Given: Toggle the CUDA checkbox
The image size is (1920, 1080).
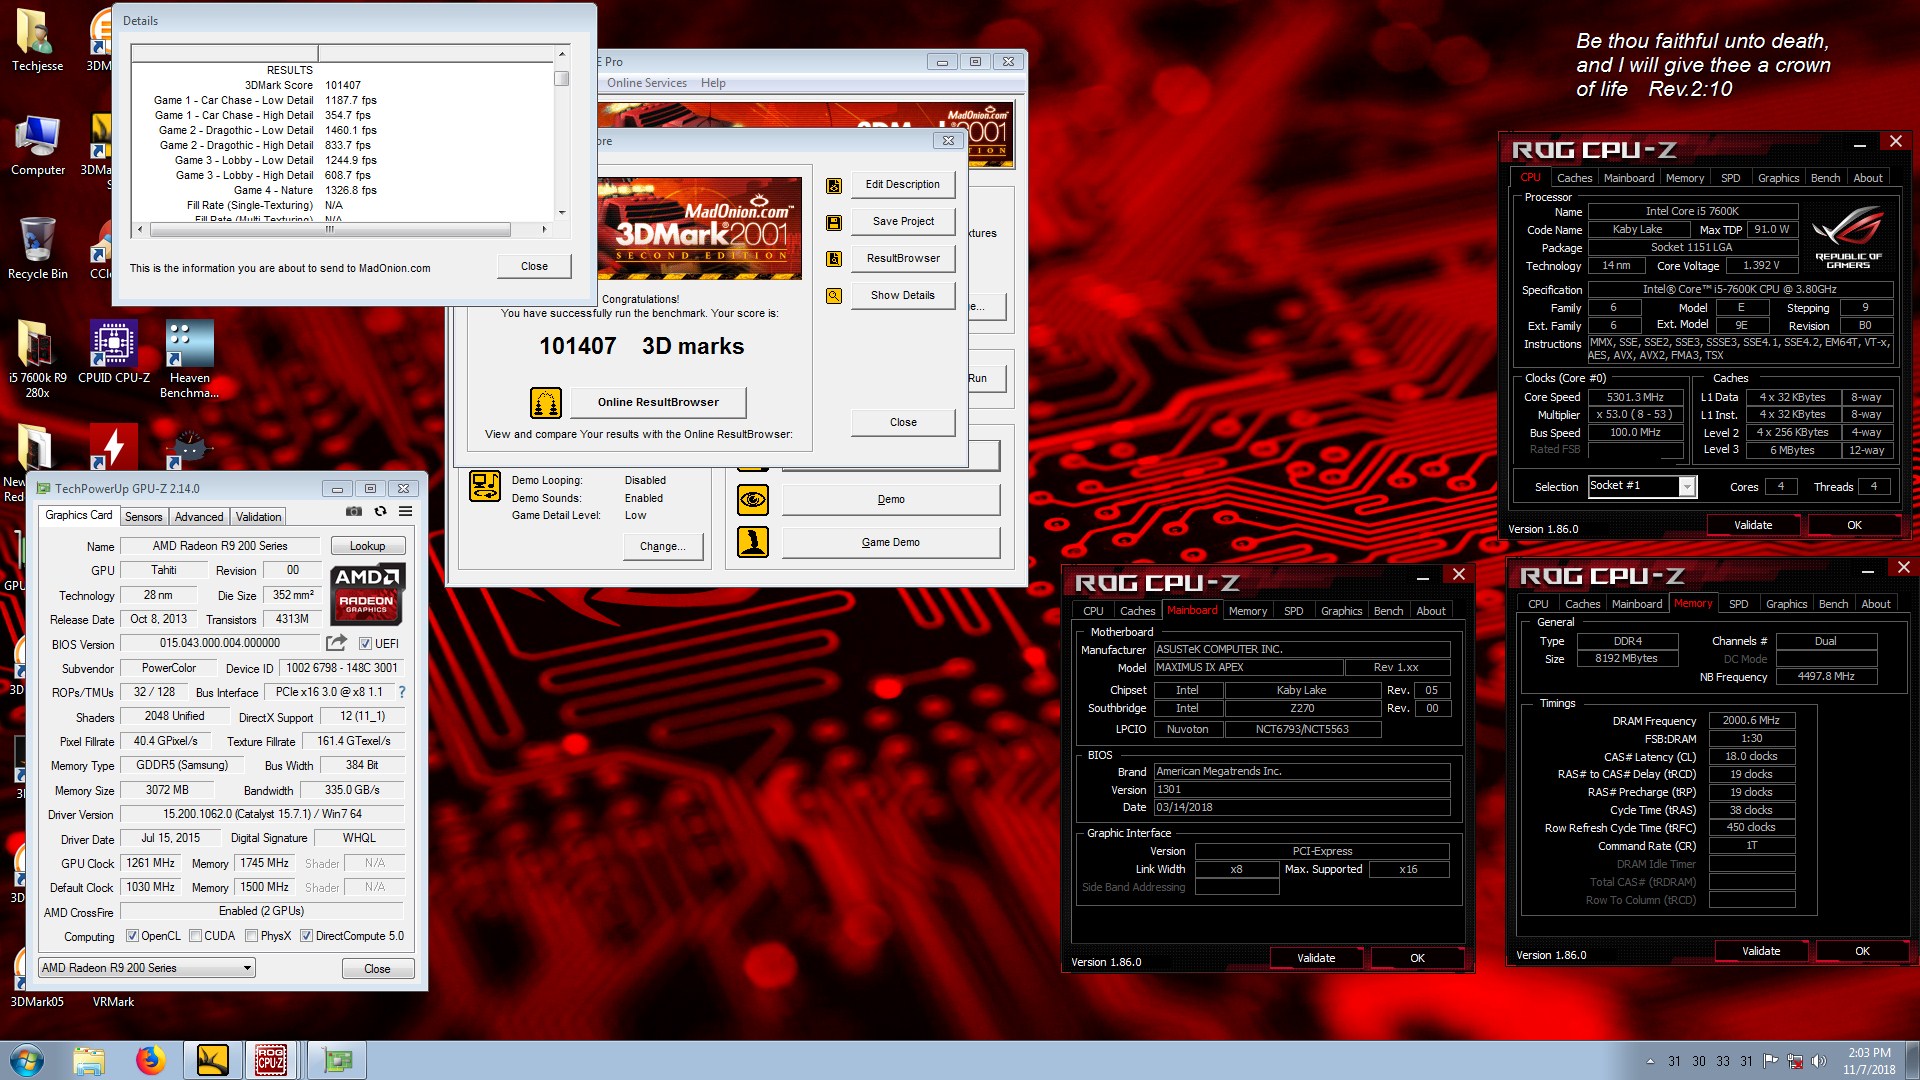Looking at the screenshot, I should click(x=195, y=936).
